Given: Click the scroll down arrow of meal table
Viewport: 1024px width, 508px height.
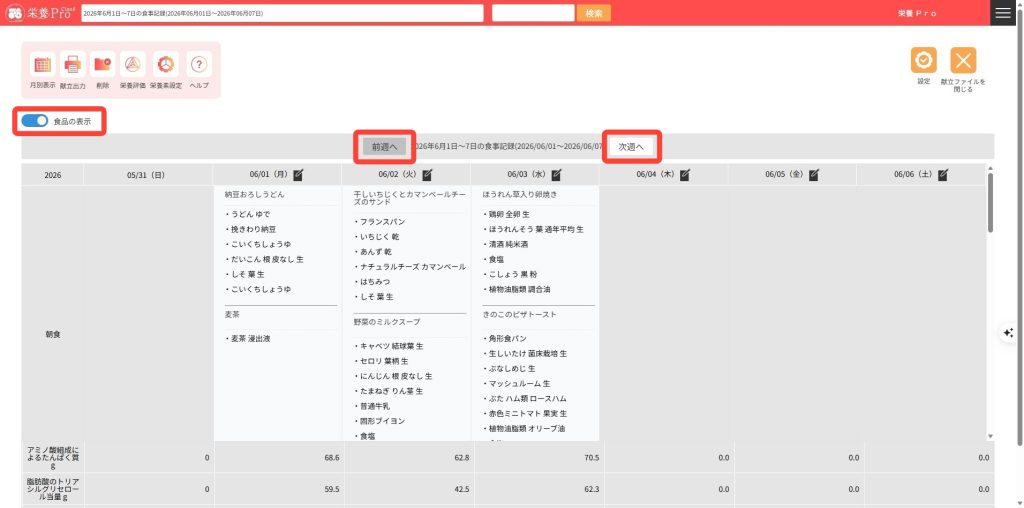Looking at the screenshot, I should [x=990, y=436].
